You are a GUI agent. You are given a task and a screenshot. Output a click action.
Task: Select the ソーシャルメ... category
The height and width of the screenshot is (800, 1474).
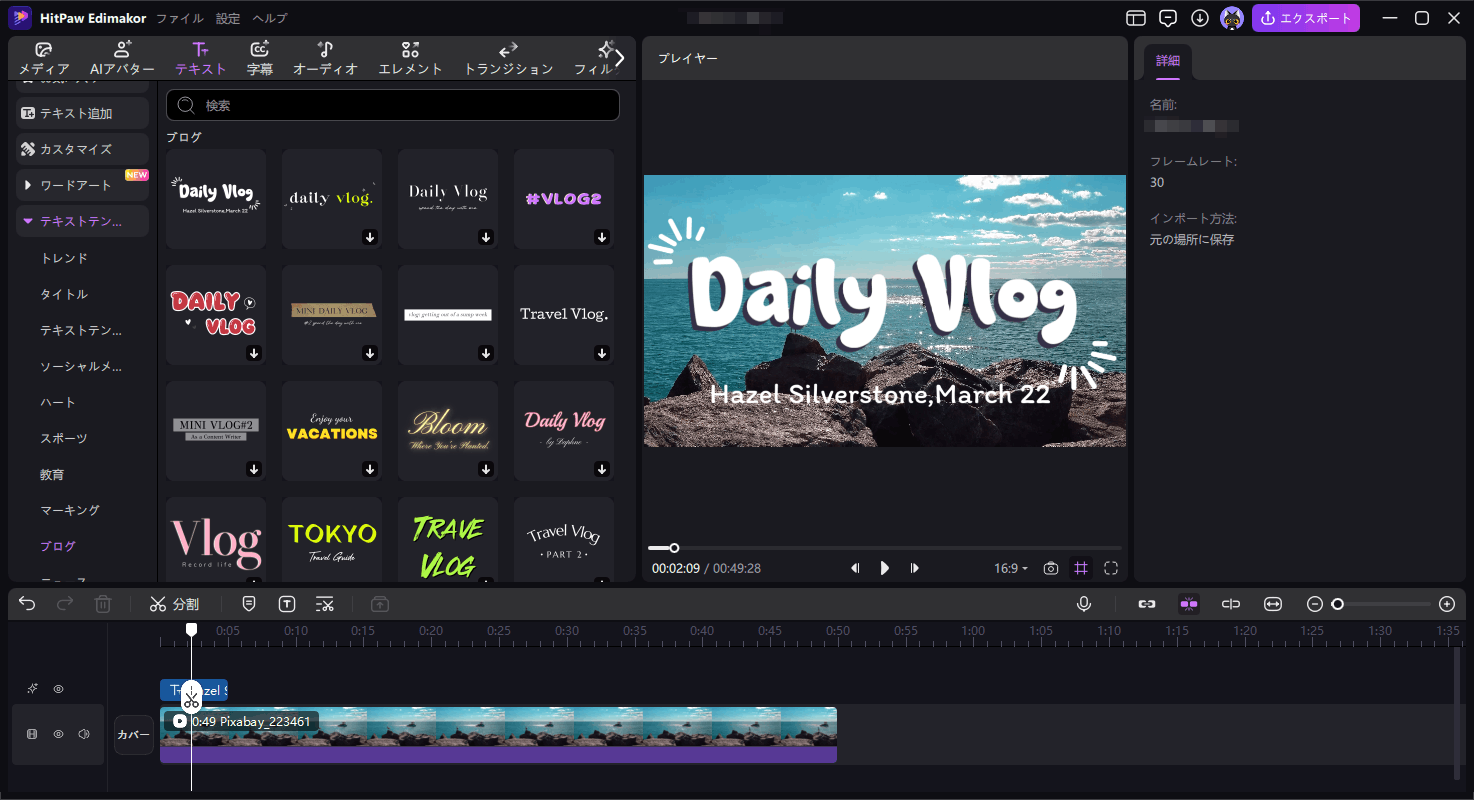coord(81,366)
